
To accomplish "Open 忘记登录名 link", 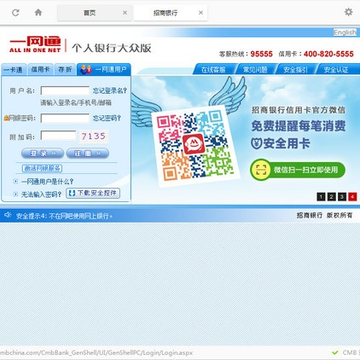I will tap(110, 91).
